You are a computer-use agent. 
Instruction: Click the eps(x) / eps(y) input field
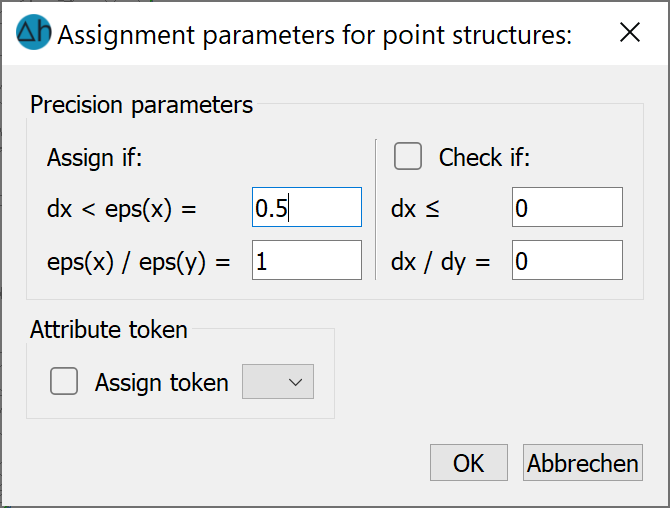[x=307, y=260]
